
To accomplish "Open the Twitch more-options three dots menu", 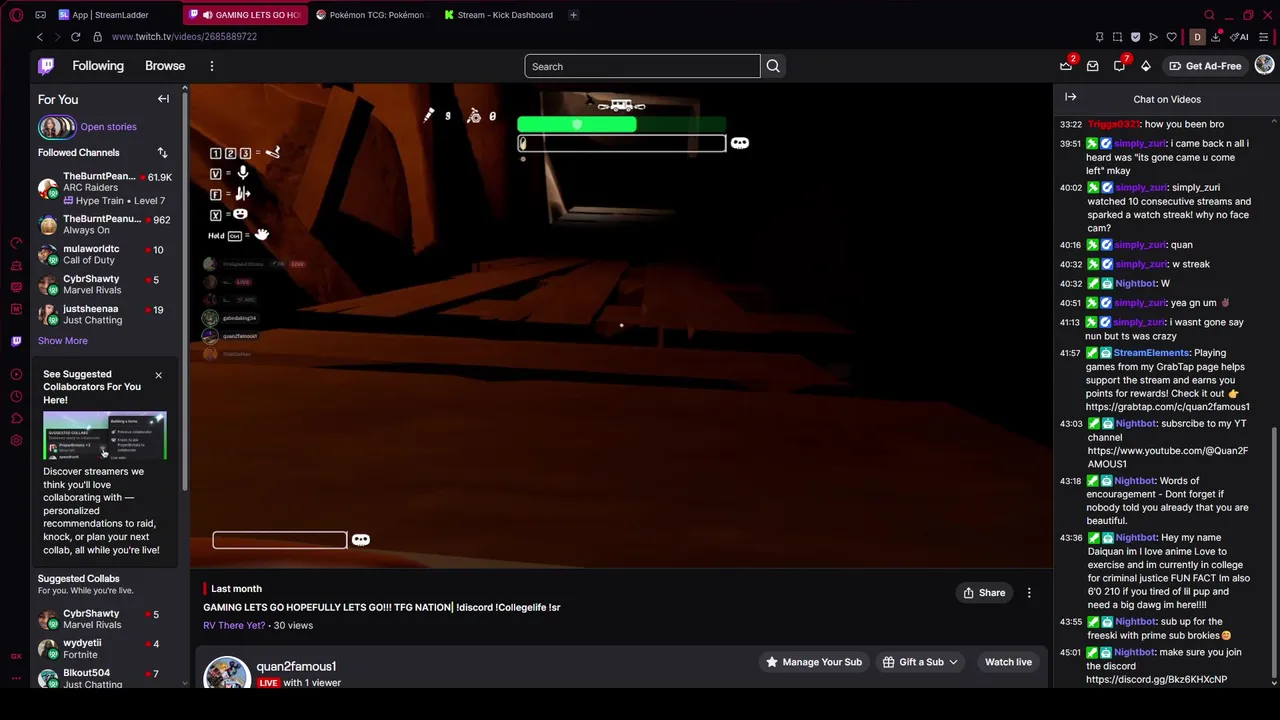I will click(212, 66).
